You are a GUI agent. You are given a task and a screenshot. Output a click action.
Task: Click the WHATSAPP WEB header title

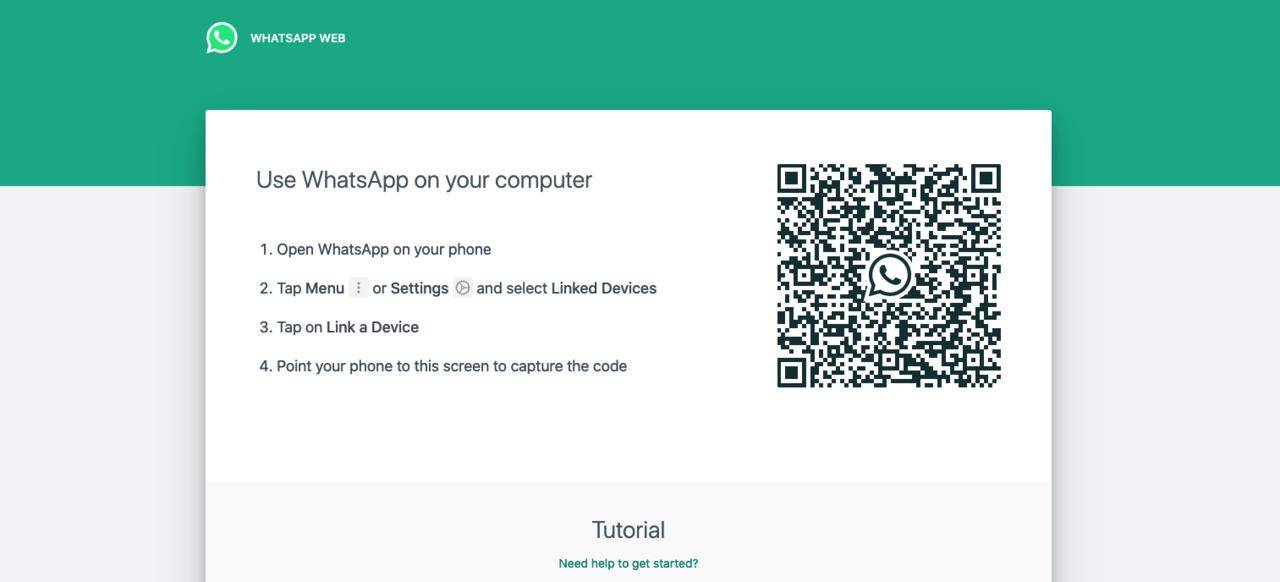pyautogui.click(x=298, y=38)
